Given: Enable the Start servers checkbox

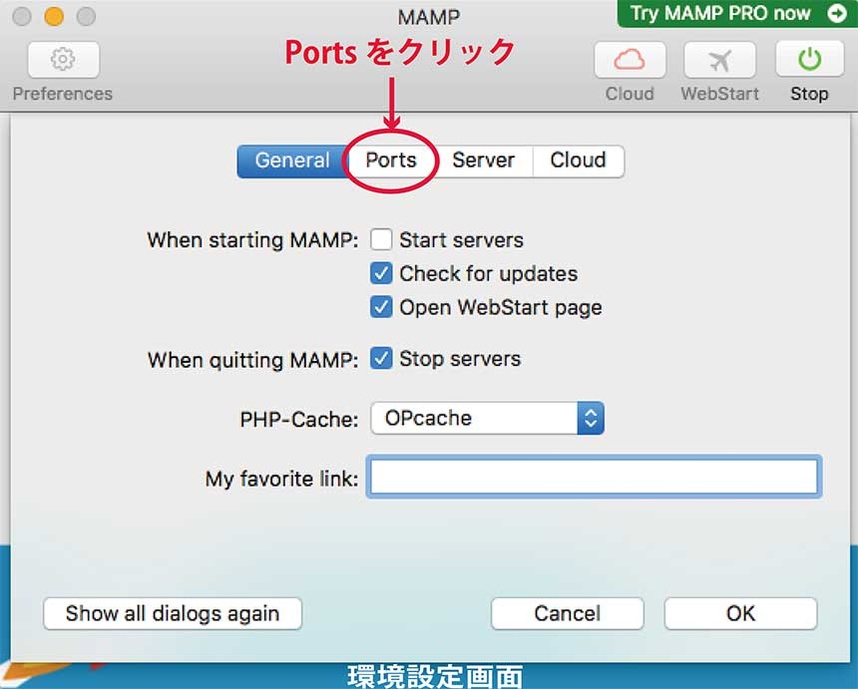Looking at the screenshot, I should coord(381,240).
